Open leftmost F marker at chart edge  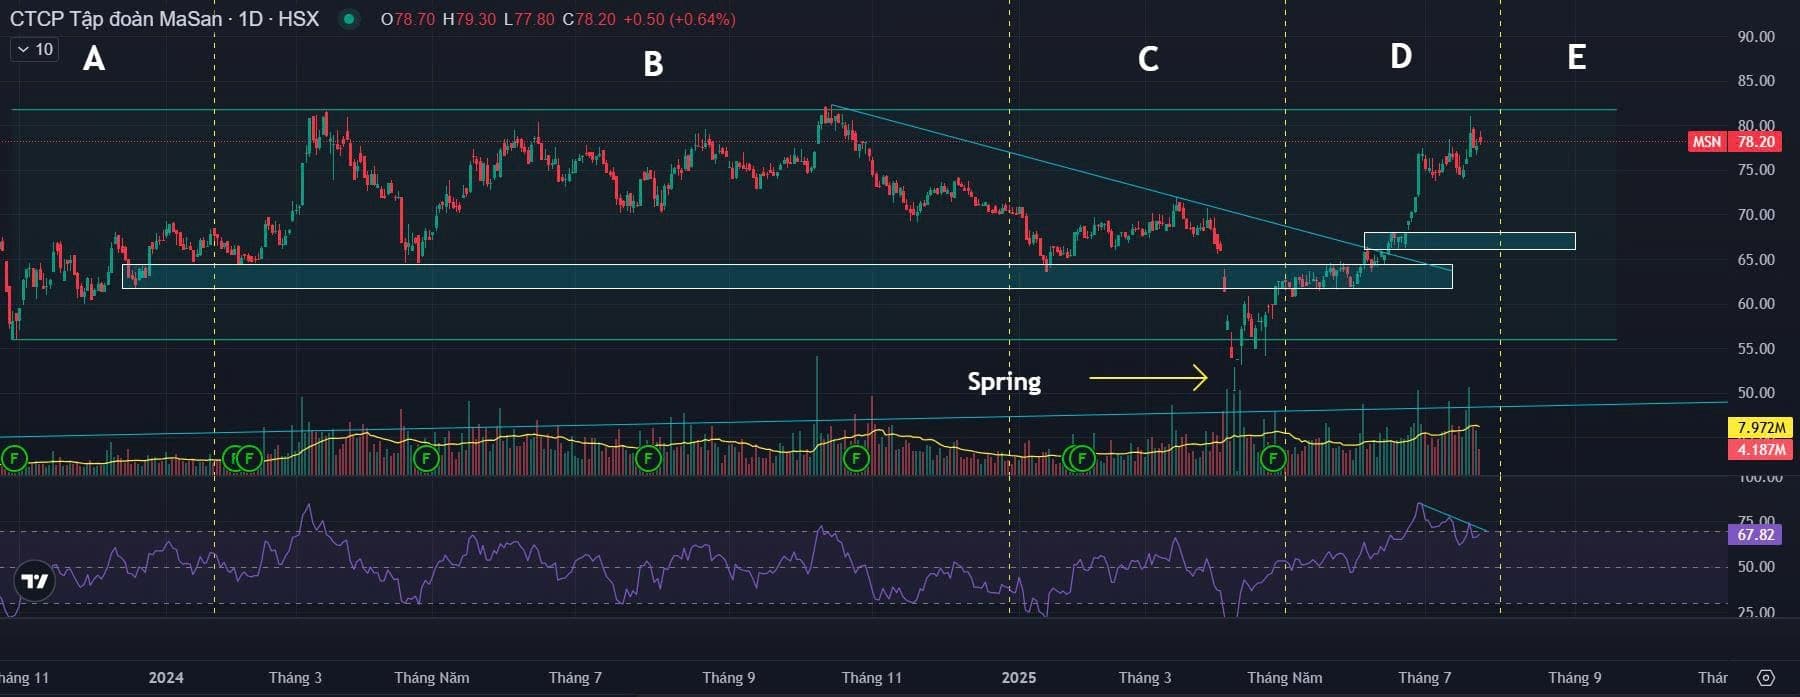(x=14, y=459)
